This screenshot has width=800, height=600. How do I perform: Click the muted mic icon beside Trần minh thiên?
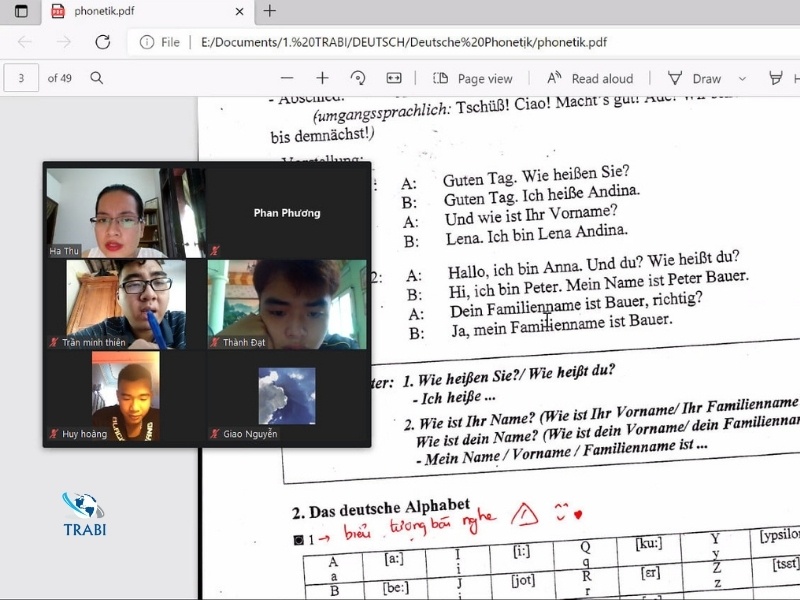point(54,342)
